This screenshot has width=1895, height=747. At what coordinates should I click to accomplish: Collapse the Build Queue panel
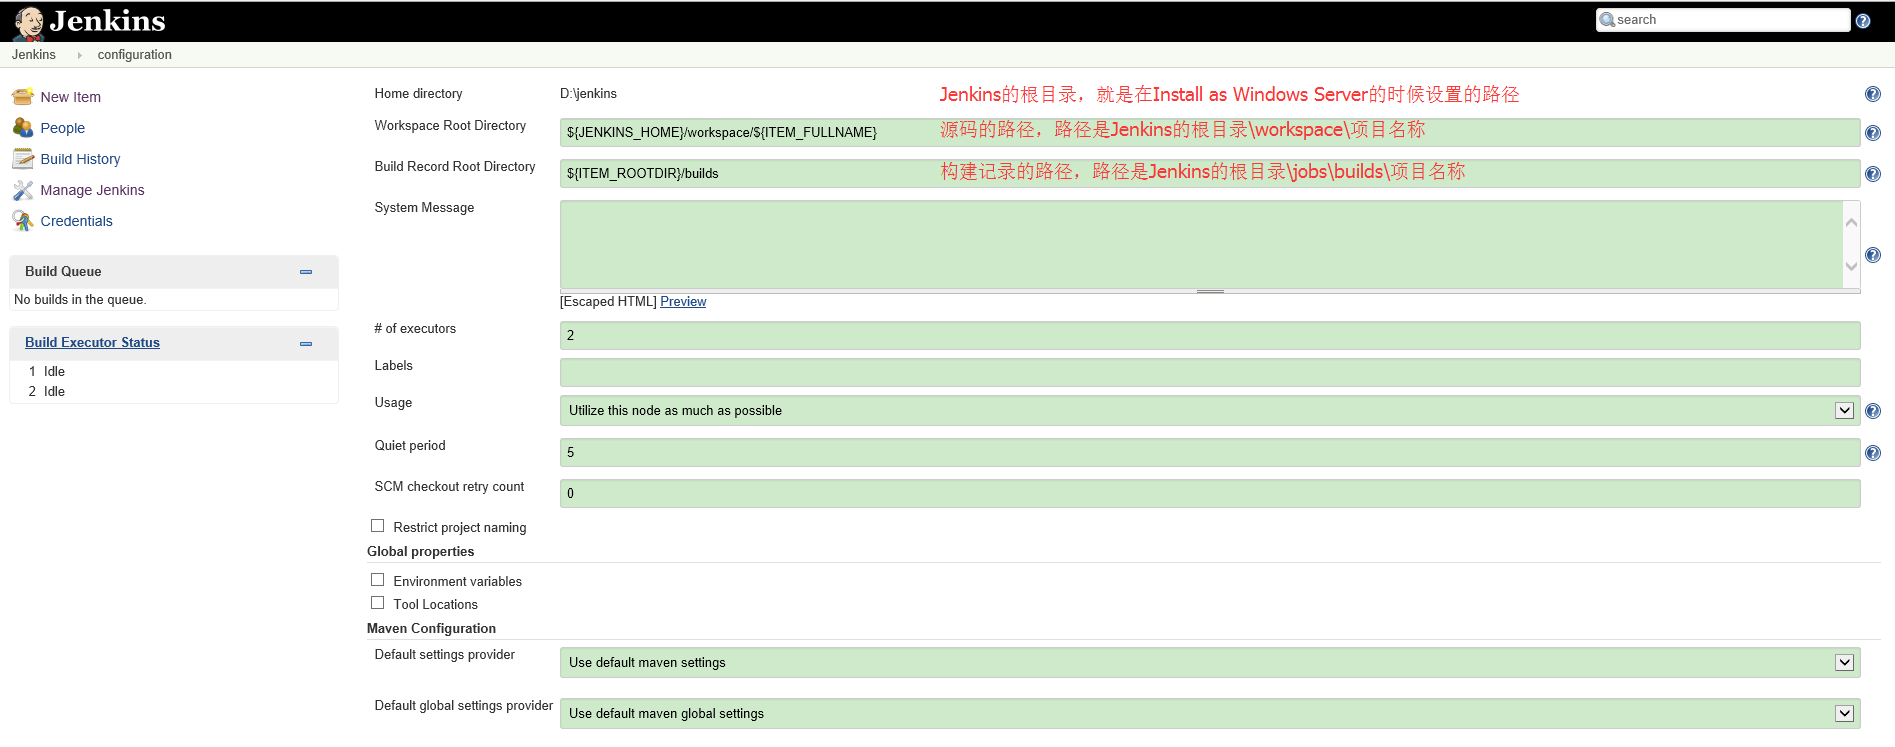click(x=306, y=272)
